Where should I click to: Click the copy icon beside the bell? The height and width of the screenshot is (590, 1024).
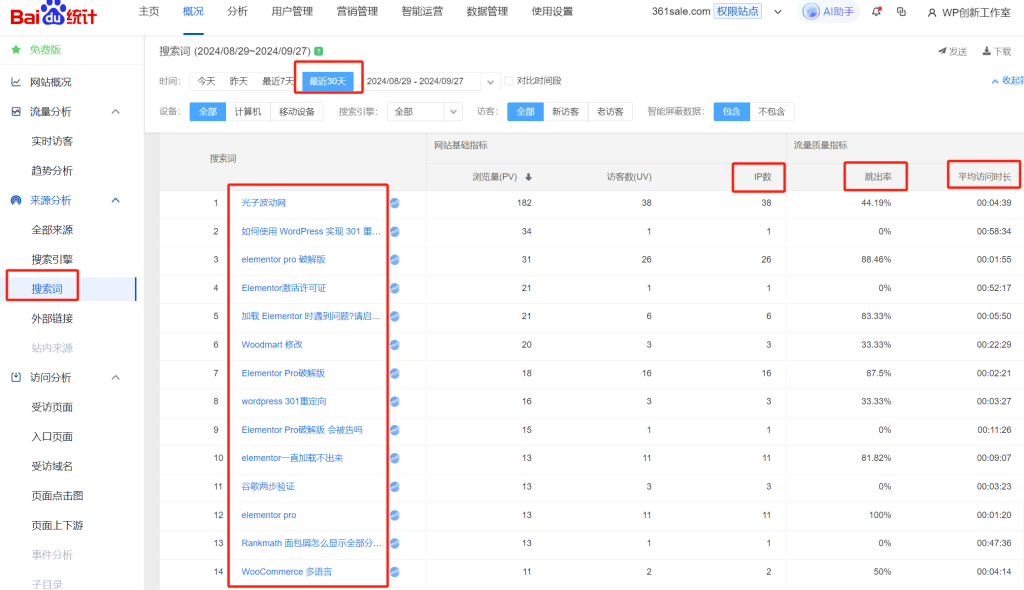(901, 12)
